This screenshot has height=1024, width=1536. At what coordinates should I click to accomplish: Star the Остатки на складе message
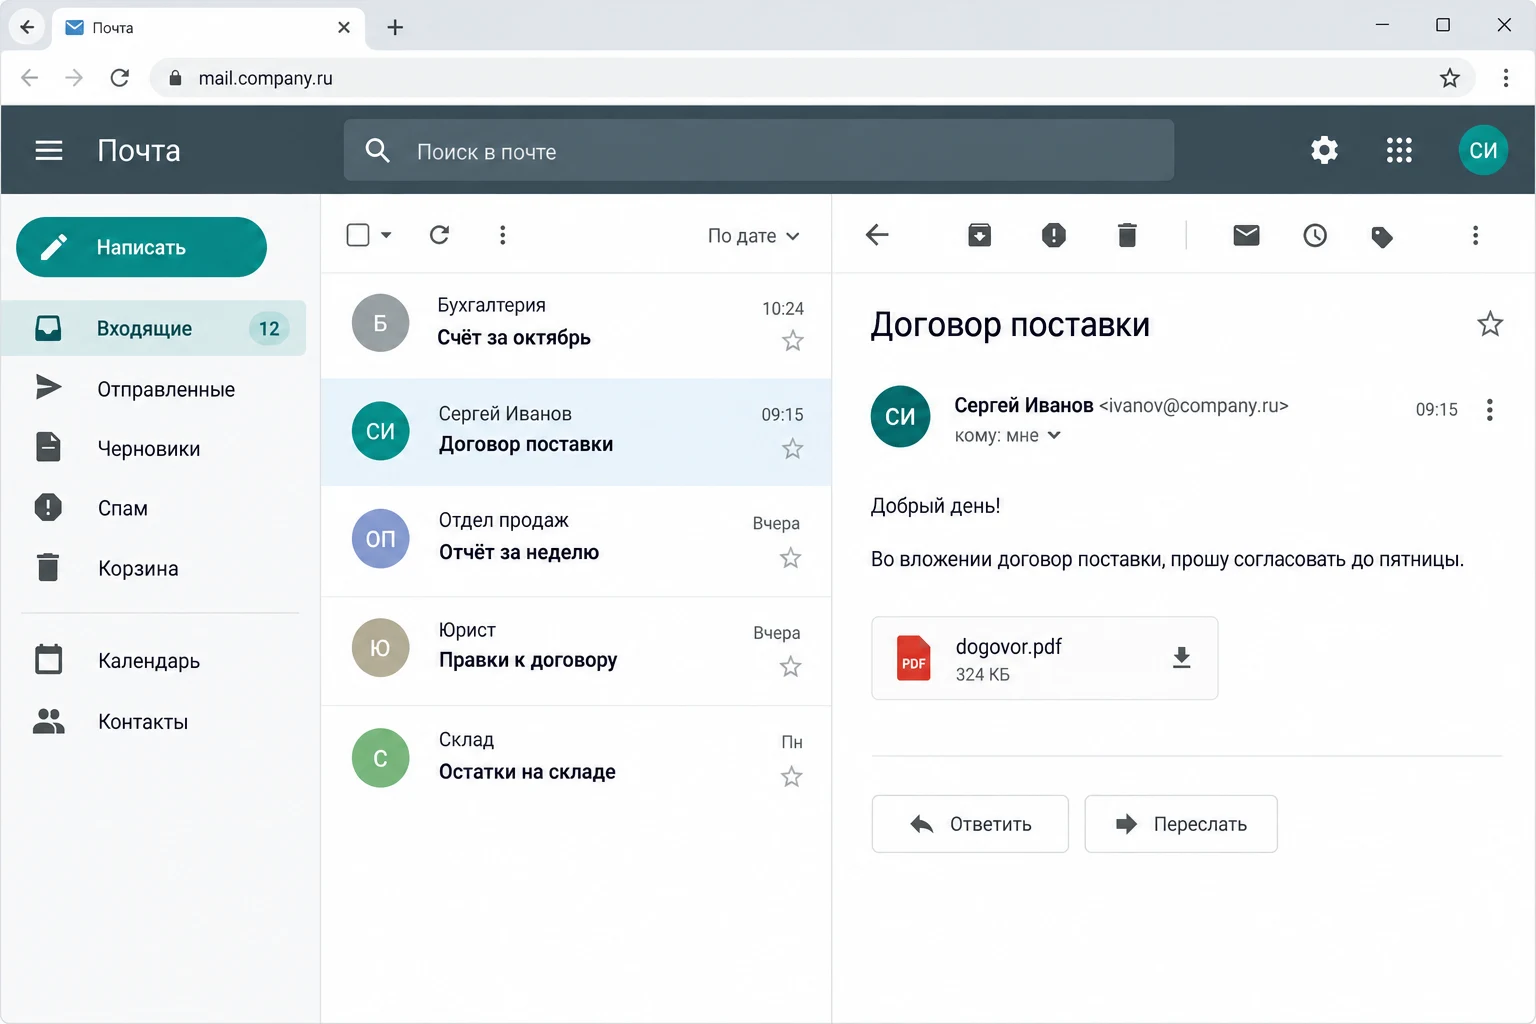click(x=792, y=777)
